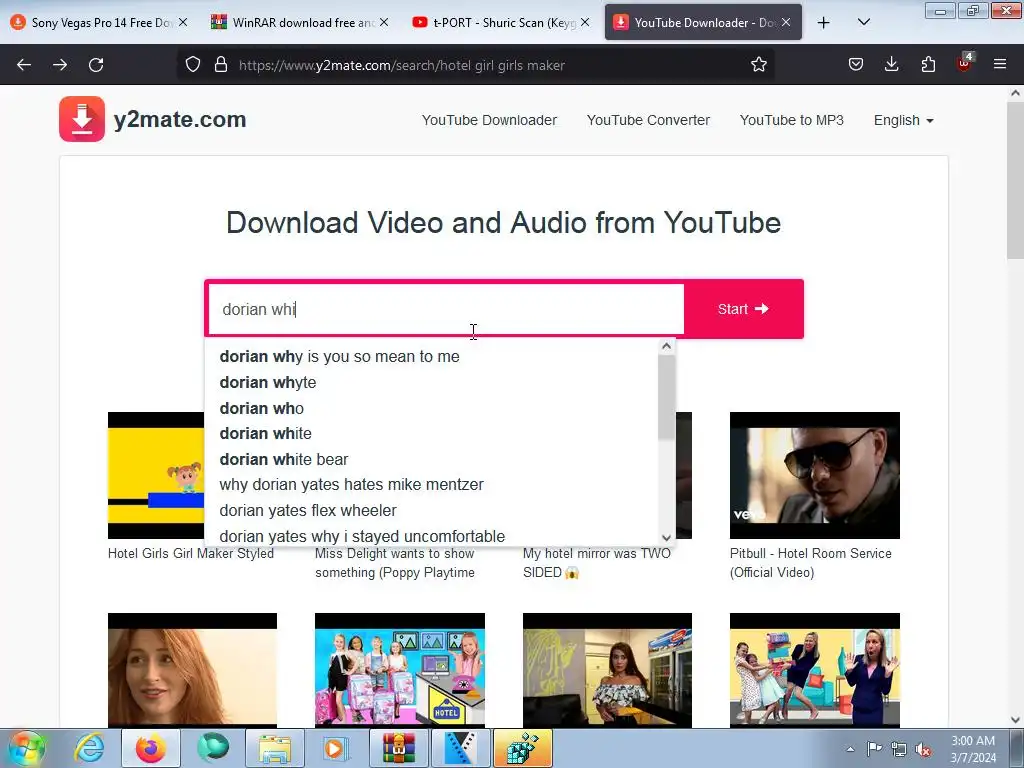This screenshot has height=768, width=1024.
Task: Open the YouTube to MP3 nav link
Action: [x=792, y=120]
